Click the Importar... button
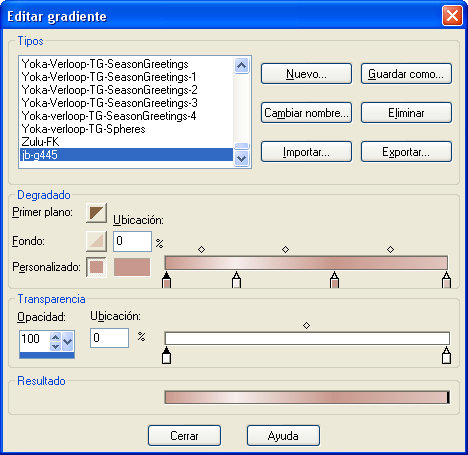 pyautogui.click(x=306, y=152)
